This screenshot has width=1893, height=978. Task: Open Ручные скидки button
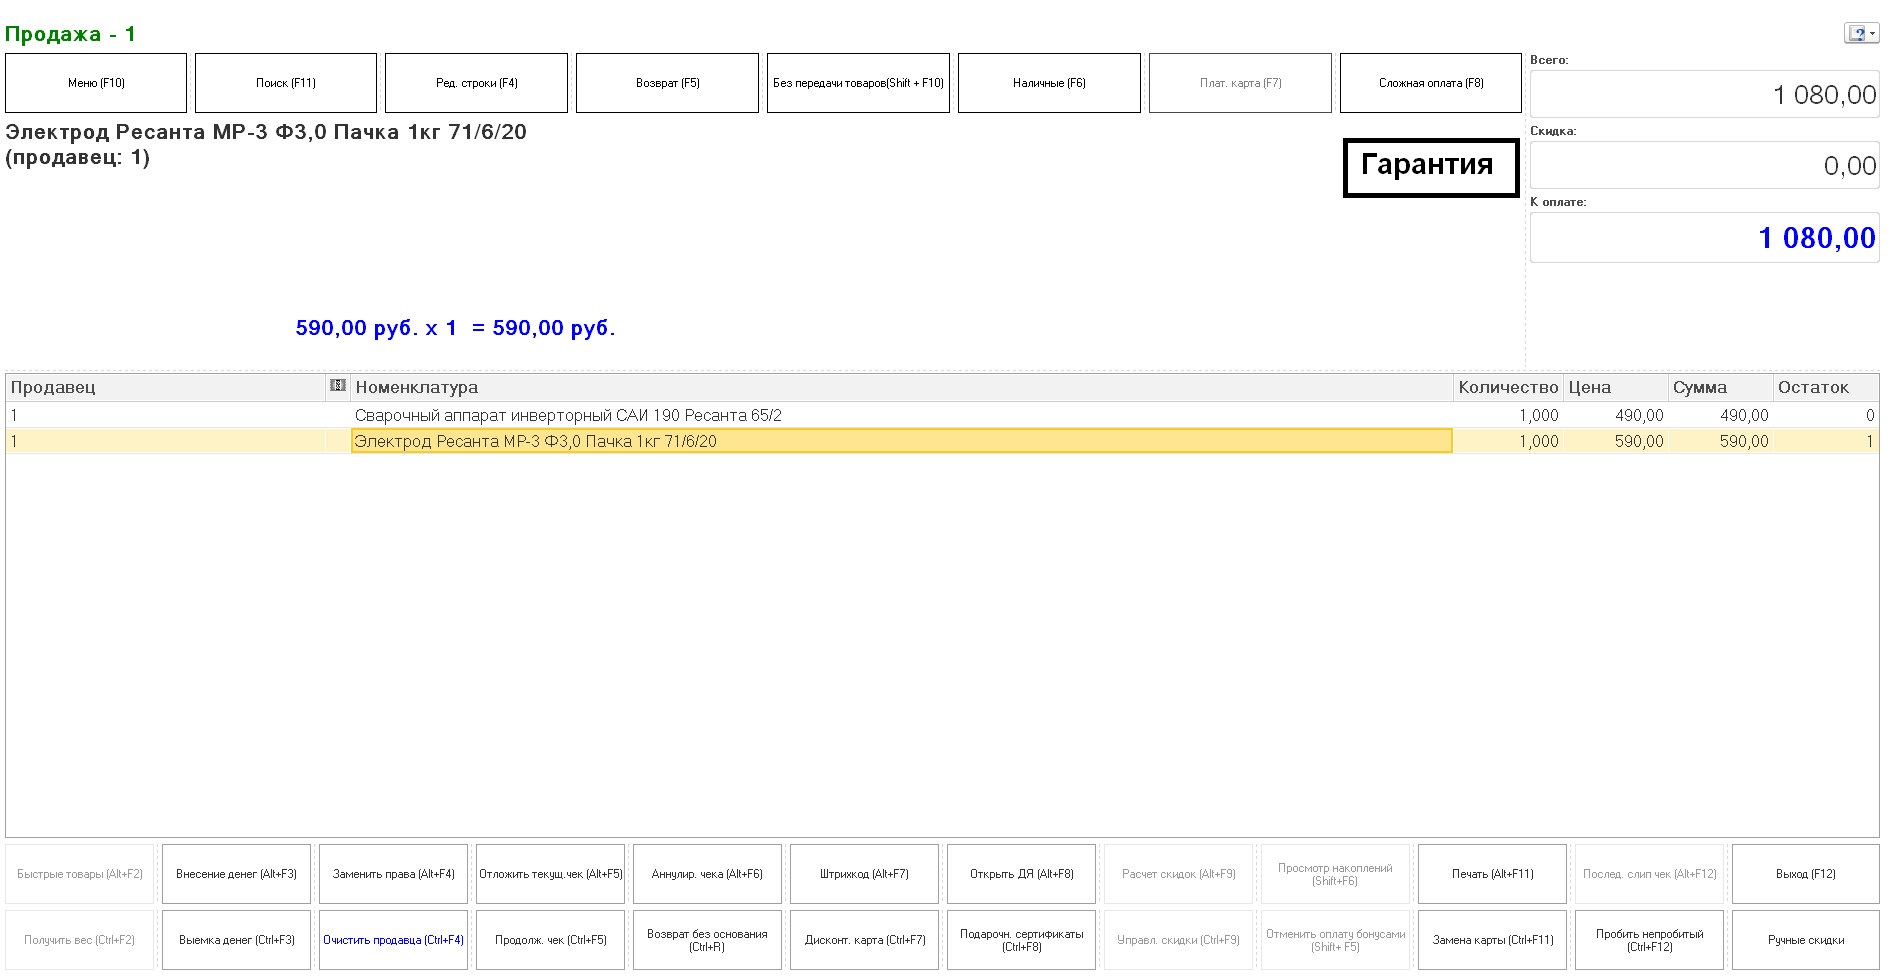click(1805, 940)
